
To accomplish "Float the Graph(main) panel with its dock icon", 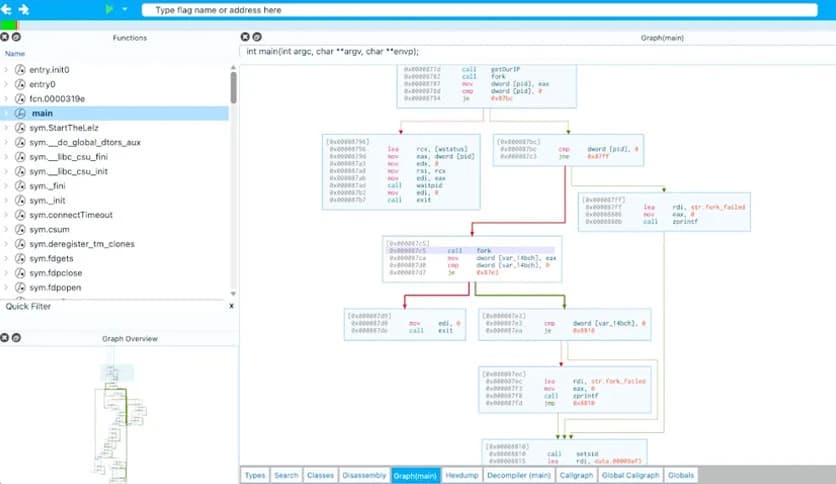I will point(257,37).
